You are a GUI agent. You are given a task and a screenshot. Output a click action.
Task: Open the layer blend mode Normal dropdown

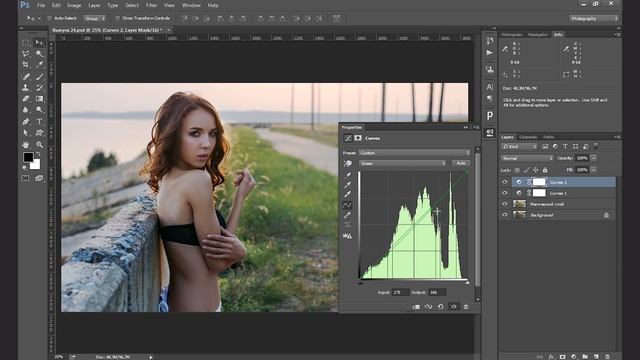(527, 158)
